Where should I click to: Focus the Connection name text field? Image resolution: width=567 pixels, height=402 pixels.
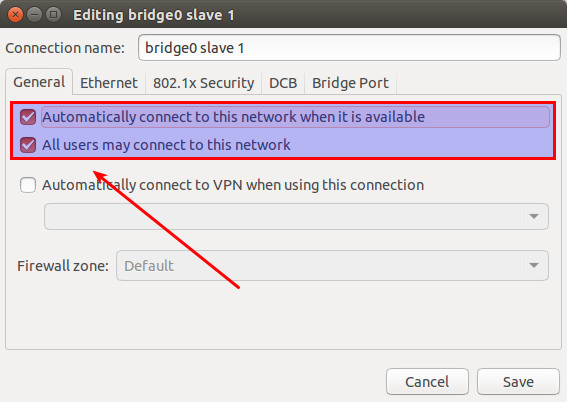349,48
